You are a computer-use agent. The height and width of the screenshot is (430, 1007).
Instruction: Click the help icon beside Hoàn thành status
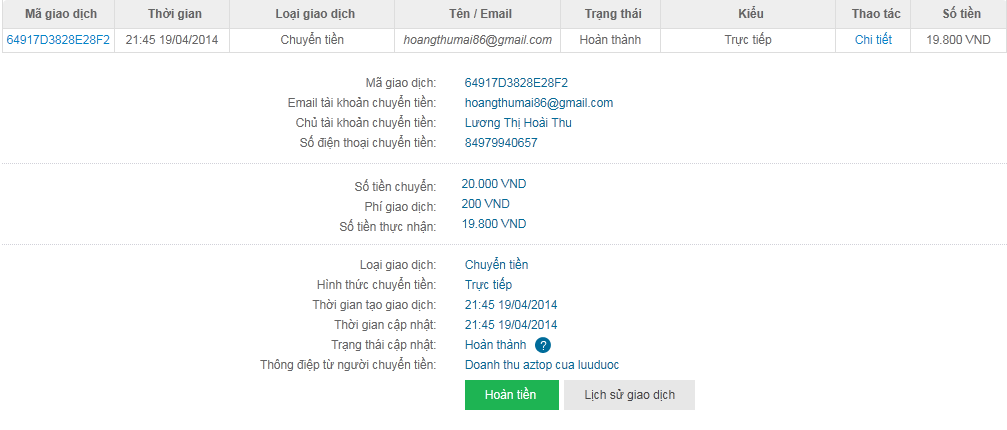tap(543, 345)
